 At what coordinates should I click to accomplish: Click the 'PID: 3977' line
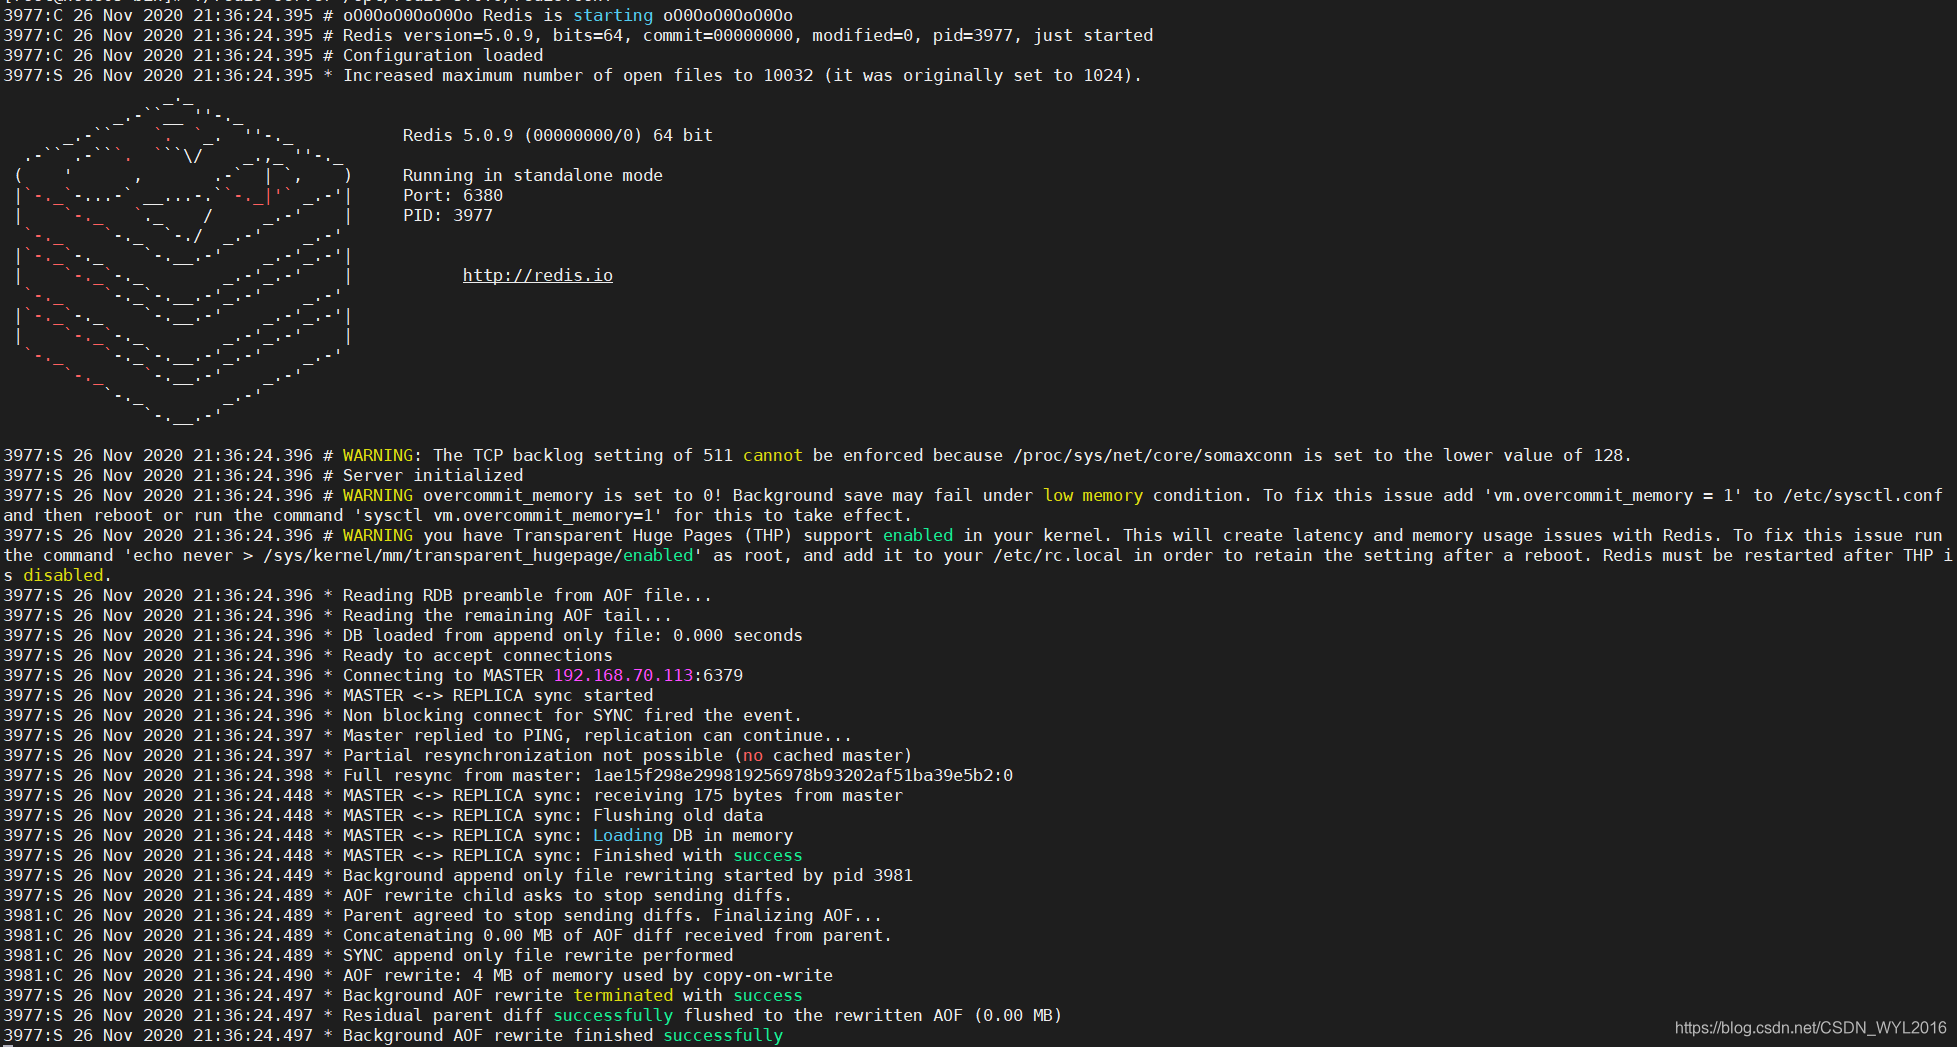click(448, 215)
